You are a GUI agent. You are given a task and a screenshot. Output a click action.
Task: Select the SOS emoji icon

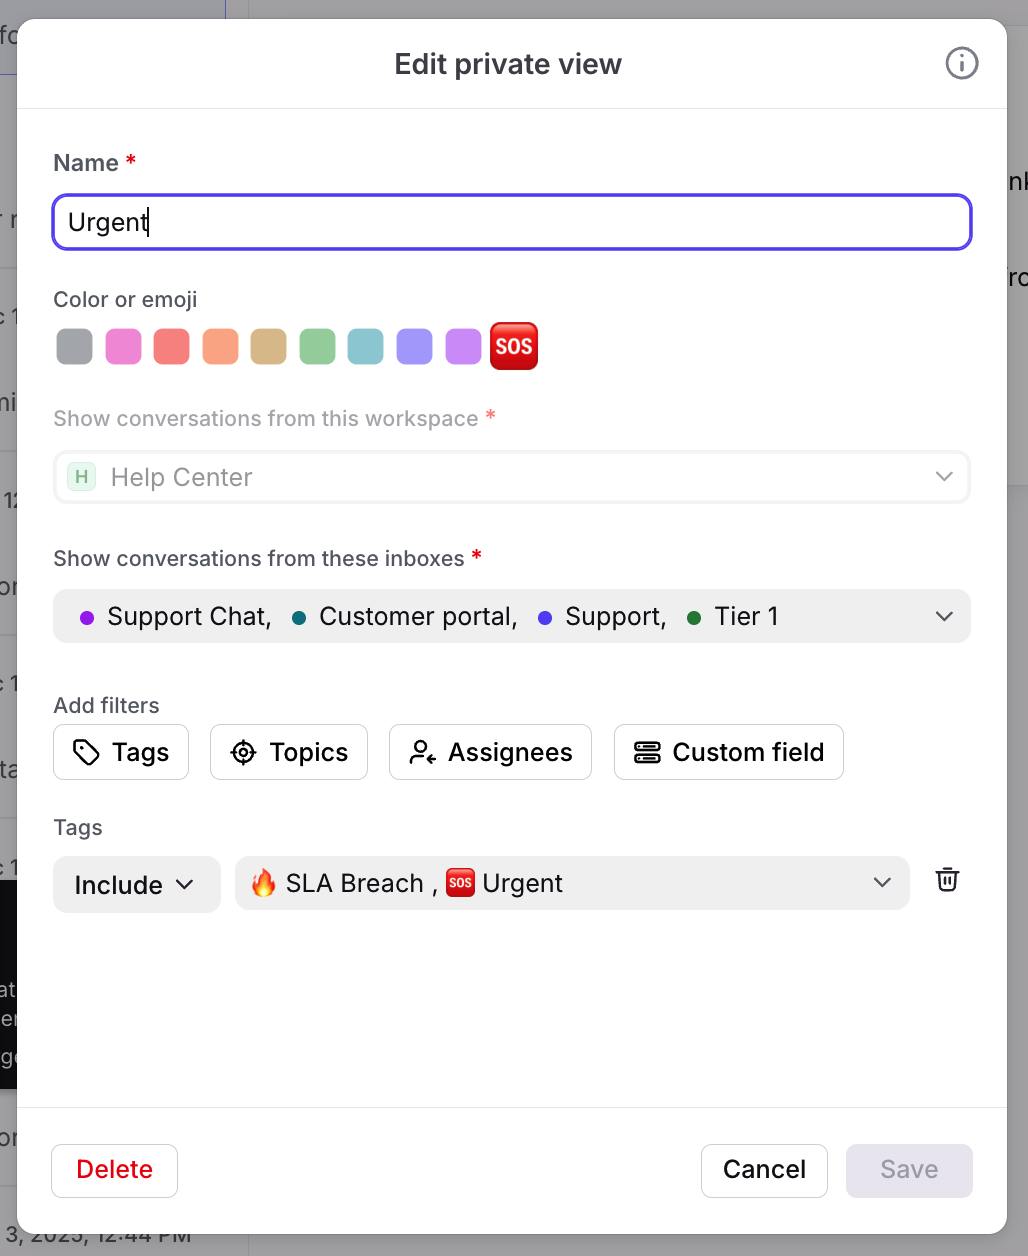coord(514,346)
